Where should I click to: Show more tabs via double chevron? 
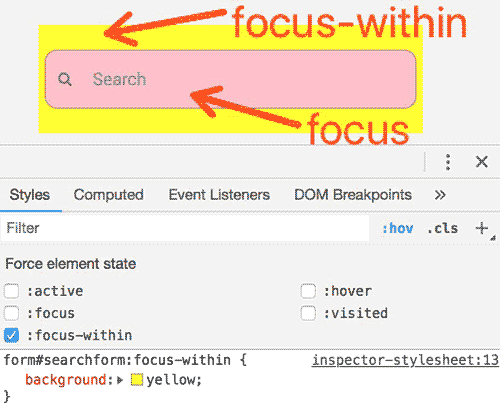click(440, 195)
